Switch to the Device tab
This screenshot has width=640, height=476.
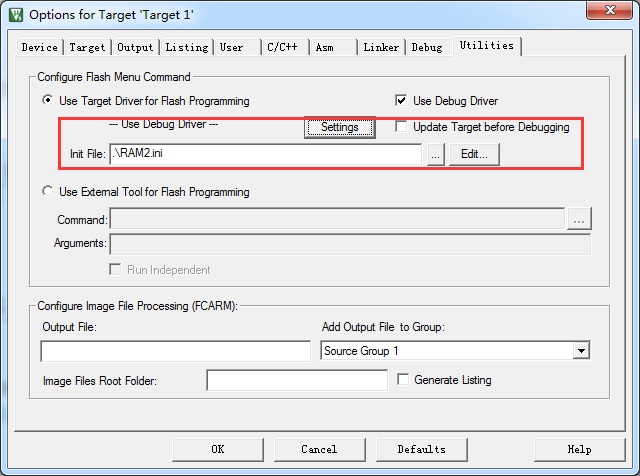(40, 47)
